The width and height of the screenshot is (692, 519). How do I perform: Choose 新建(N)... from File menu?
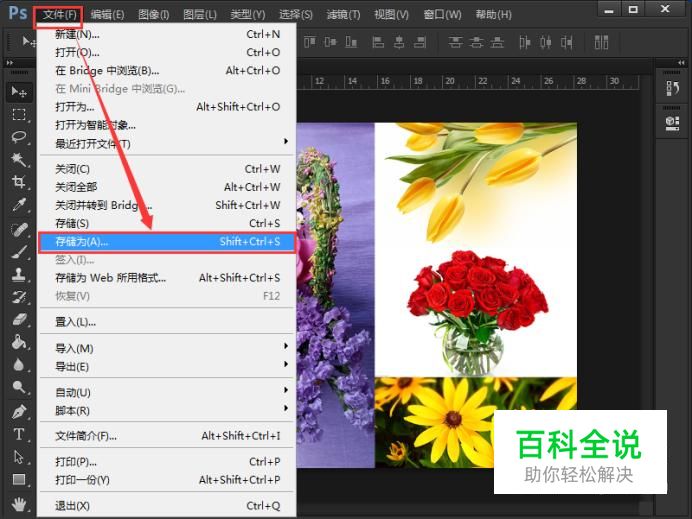[x=167, y=34]
